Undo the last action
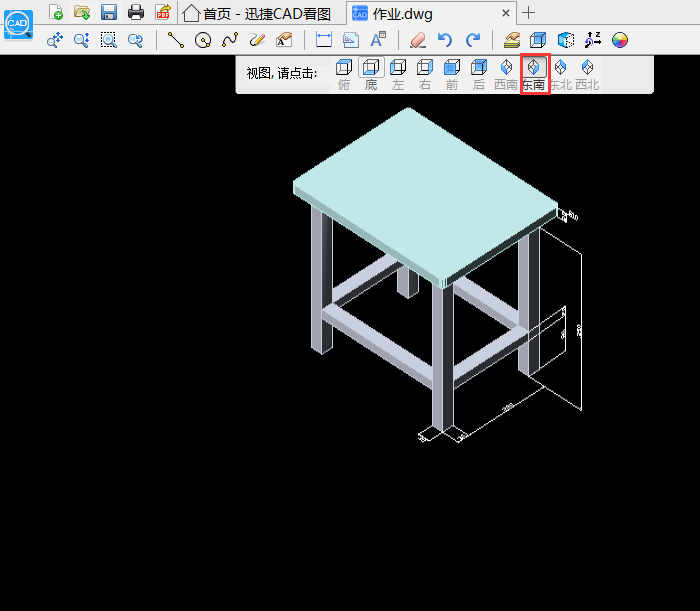The width and height of the screenshot is (700, 611). click(x=445, y=40)
